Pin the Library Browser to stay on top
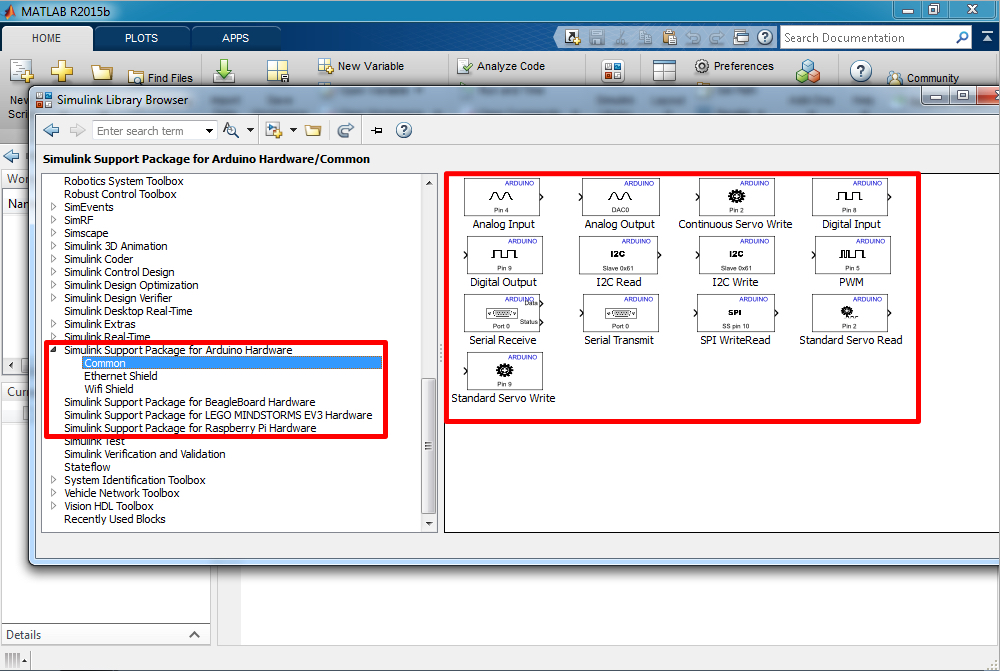Screen dimensions: 1000x671 (377, 131)
